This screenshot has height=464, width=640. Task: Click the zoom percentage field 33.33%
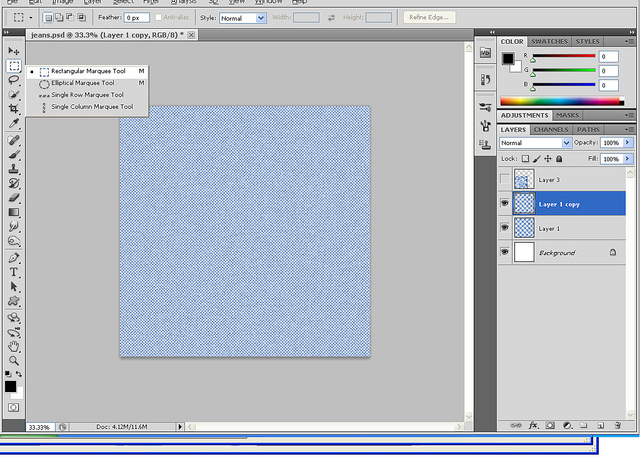pyautogui.click(x=39, y=427)
